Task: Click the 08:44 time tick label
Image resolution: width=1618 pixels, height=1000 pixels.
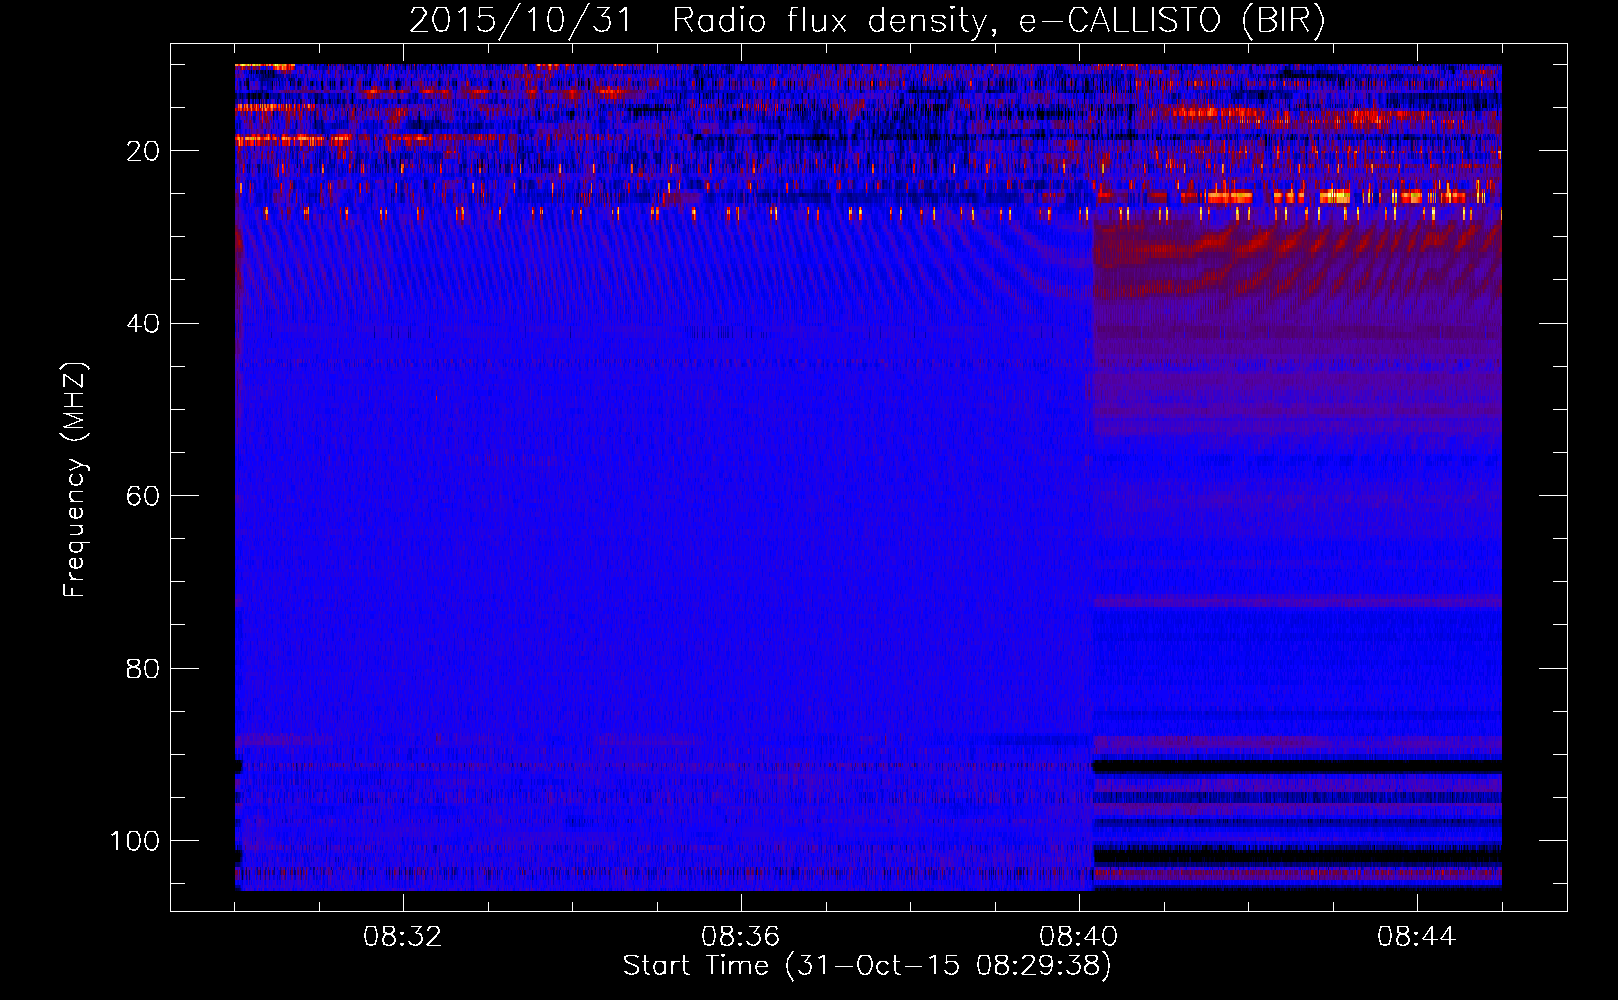Action: [x=1416, y=937]
